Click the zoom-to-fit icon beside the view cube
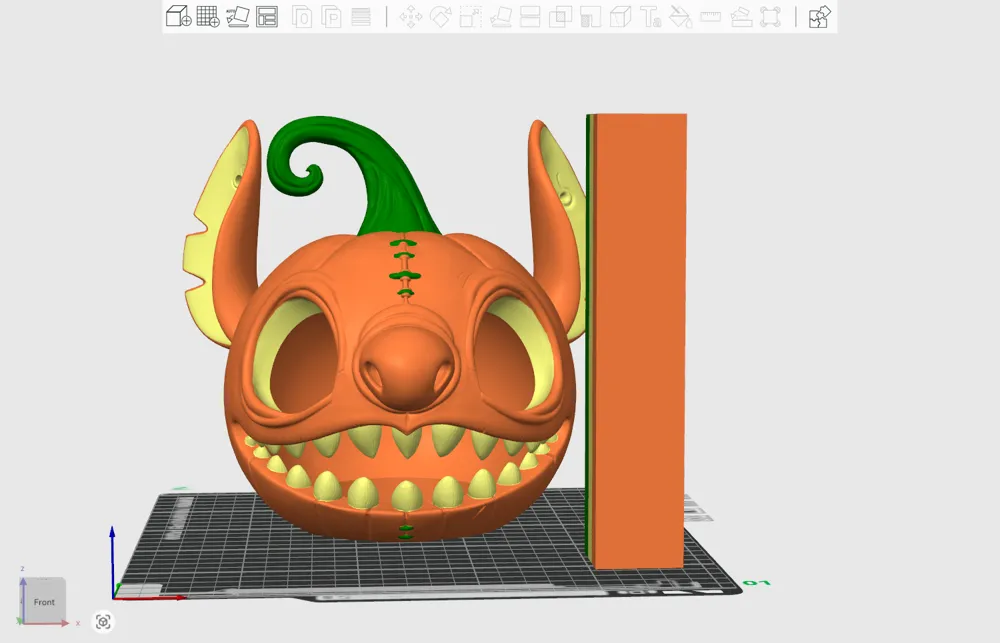Screen dimensions: 1000x643 pos(103,621)
